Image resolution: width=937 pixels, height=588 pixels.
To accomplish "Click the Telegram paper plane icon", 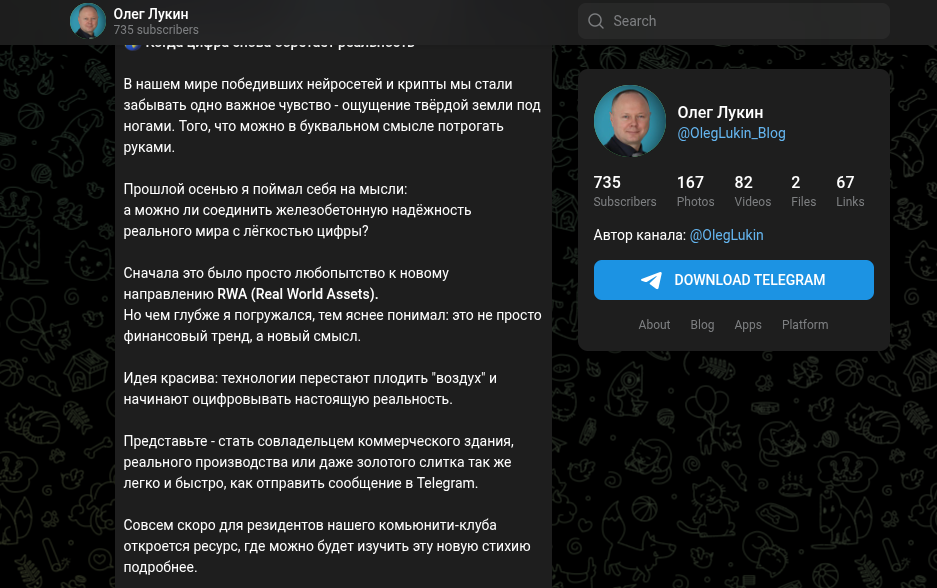I will pyautogui.click(x=652, y=280).
